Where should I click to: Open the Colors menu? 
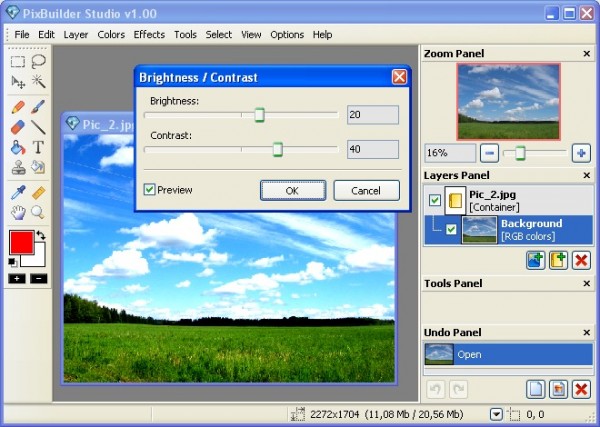(x=111, y=34)
